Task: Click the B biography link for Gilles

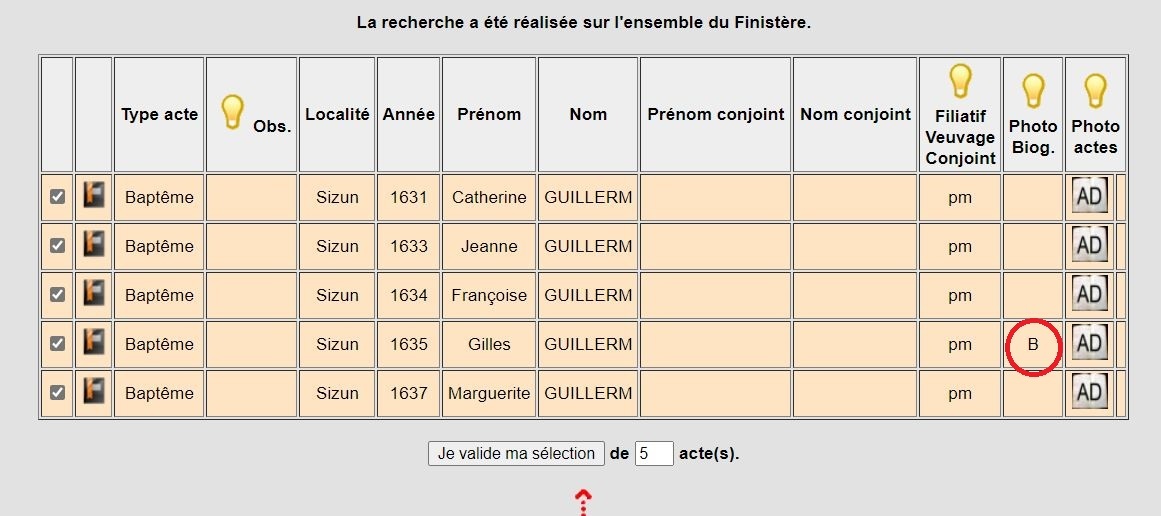Action: 1033,345
